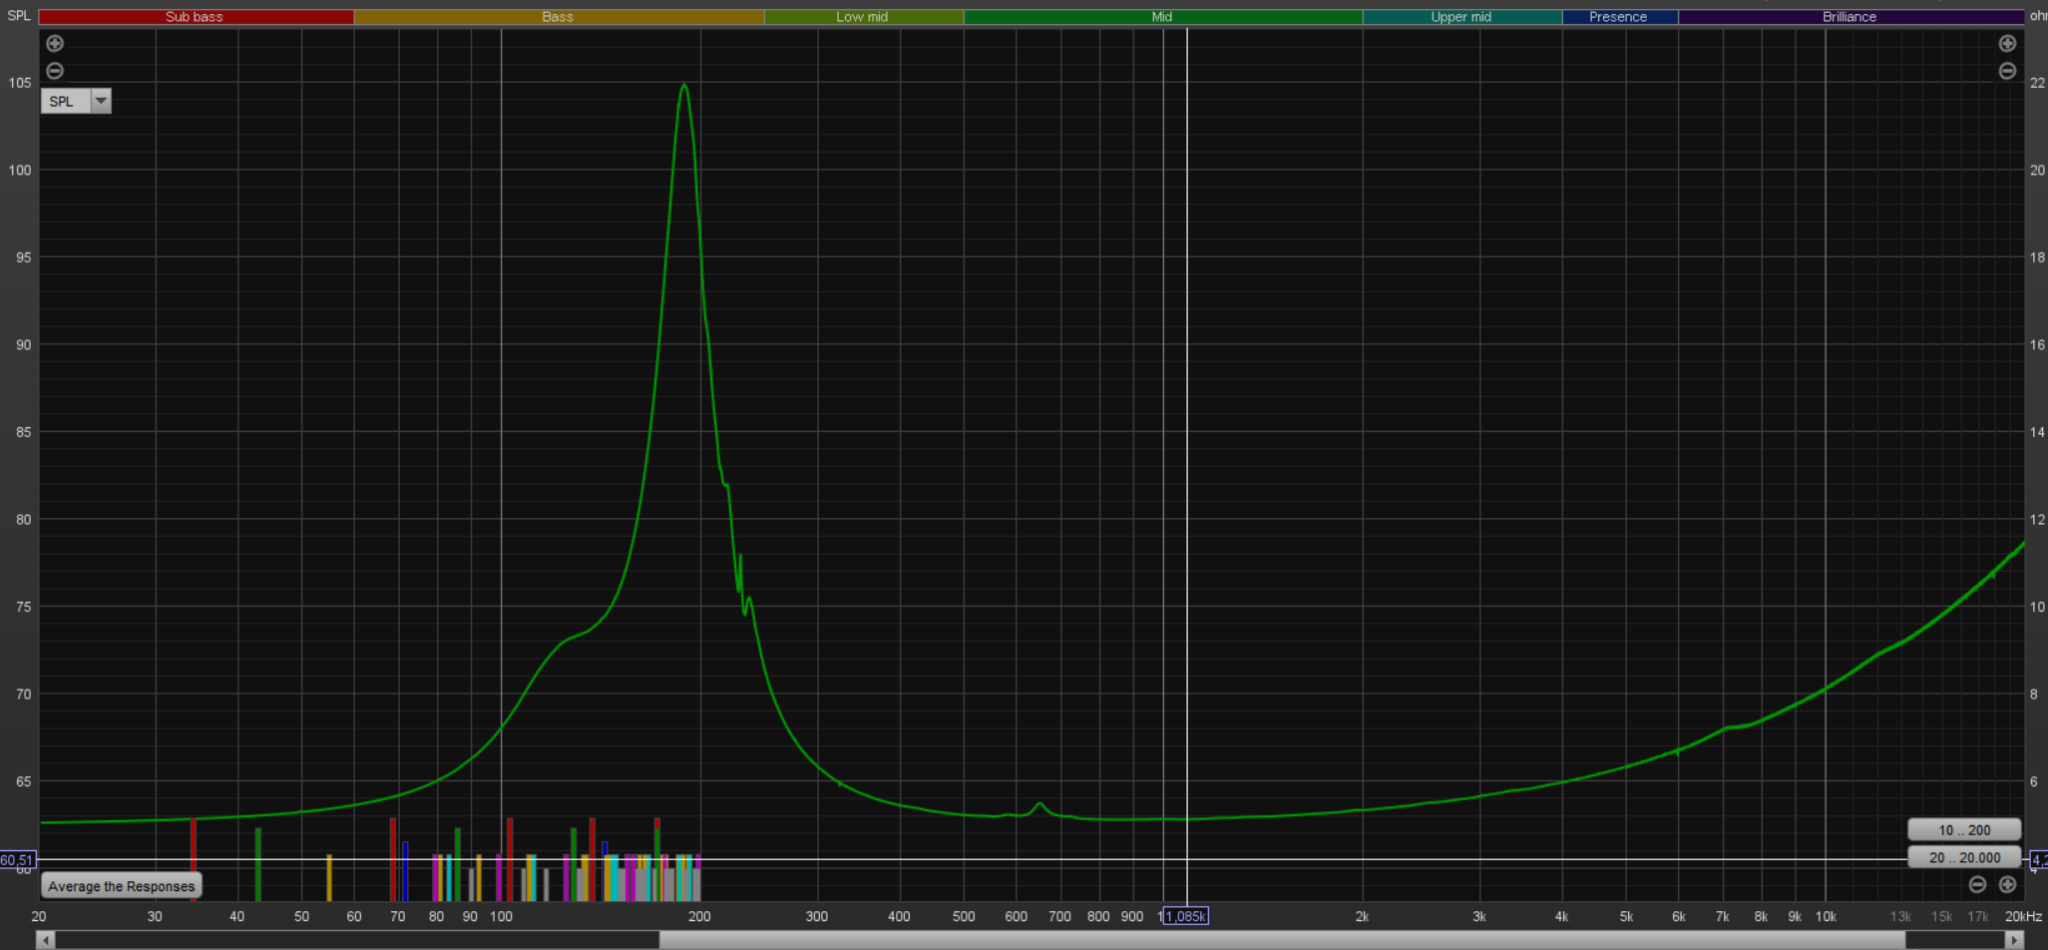2048x950 pixels.
Task: Click the minus zoom icon near the ohm axis
Action: [x=2007, y=71]
